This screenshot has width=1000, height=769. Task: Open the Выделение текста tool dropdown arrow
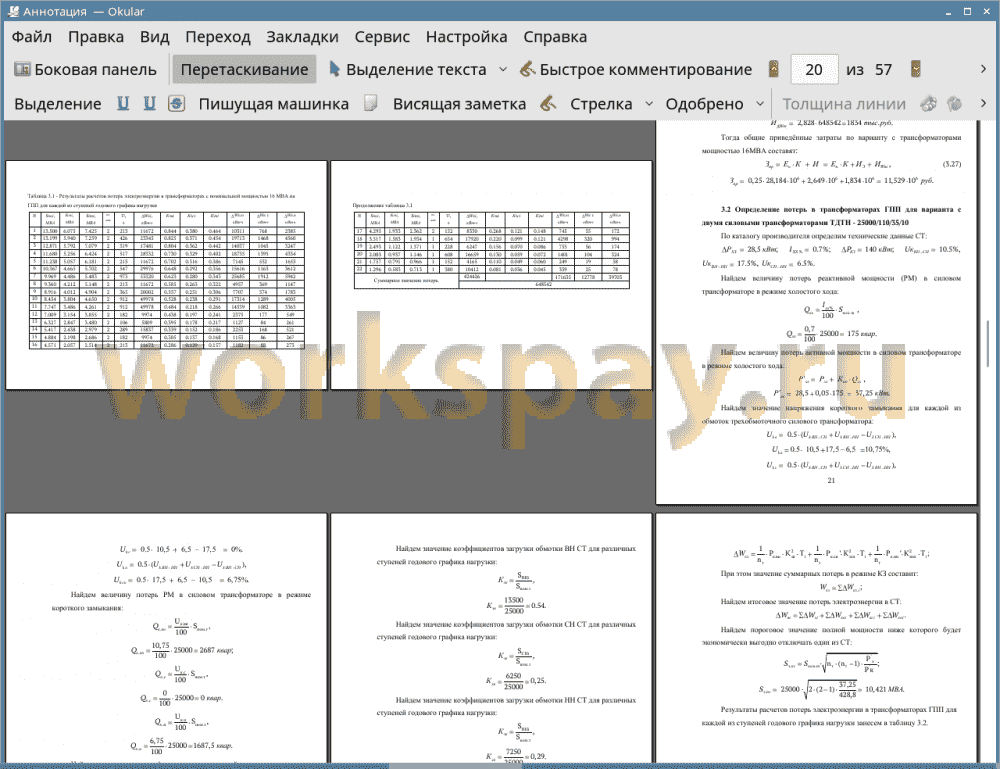coord(503,70)
